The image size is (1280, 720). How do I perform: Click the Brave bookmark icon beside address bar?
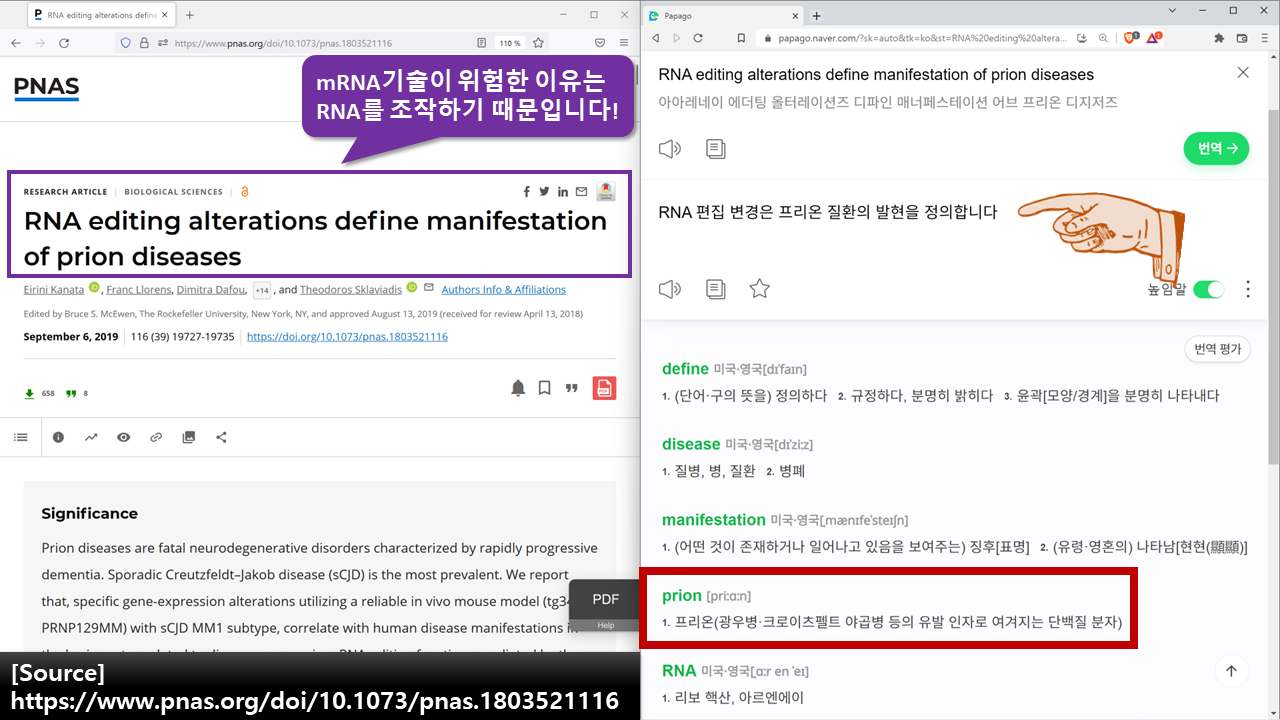(x=741, y=38)
